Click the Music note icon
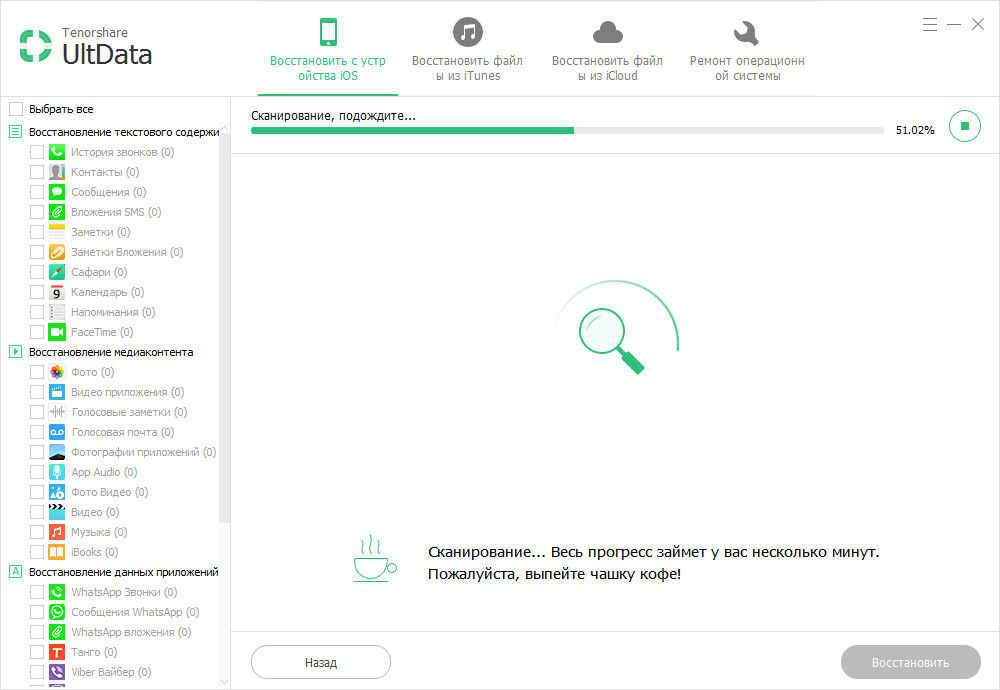Image resolution: width=1000 pixels, height=690 pixels. [57, 532]
